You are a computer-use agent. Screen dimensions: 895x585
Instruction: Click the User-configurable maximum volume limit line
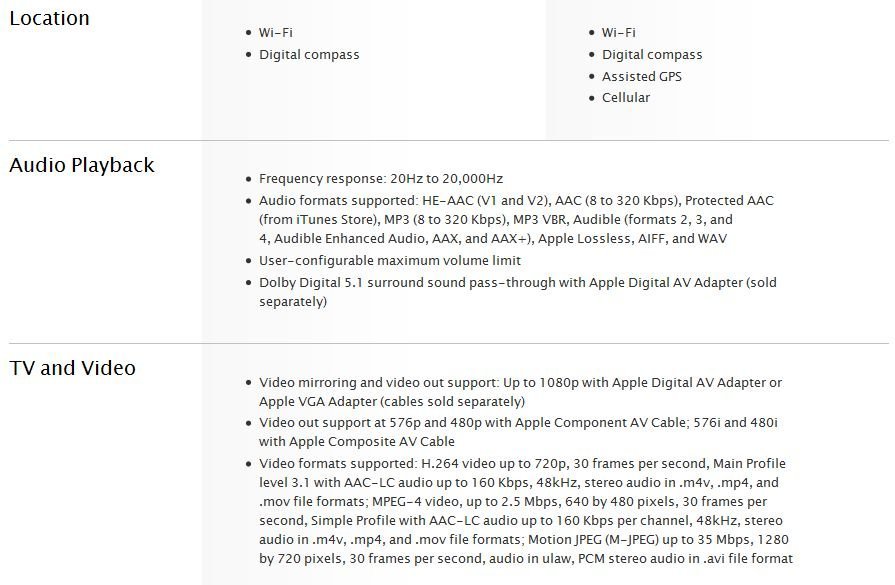coord(390,261)
